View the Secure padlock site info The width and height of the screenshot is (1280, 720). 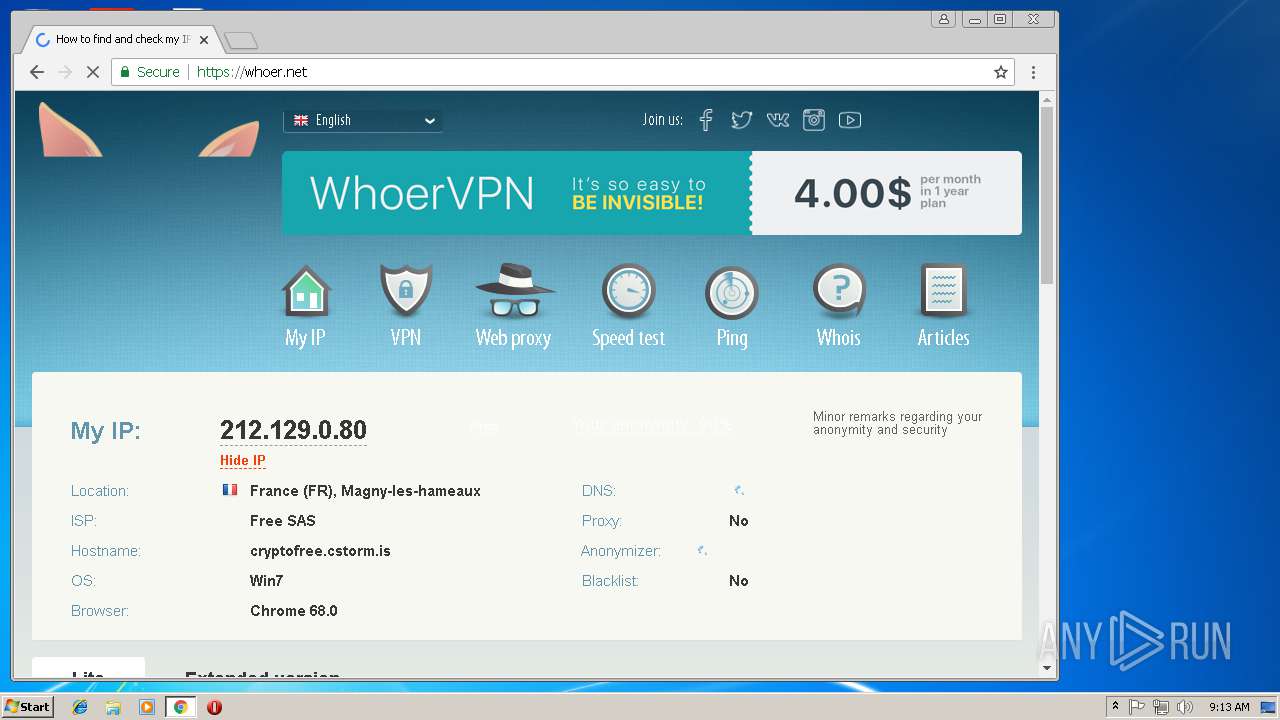[150, 72]
